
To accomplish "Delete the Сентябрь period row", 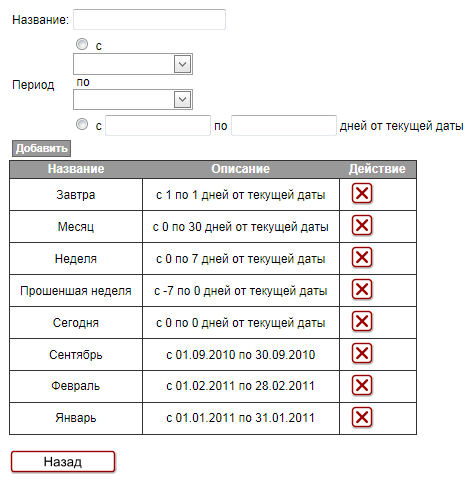I will click(362, 353).
